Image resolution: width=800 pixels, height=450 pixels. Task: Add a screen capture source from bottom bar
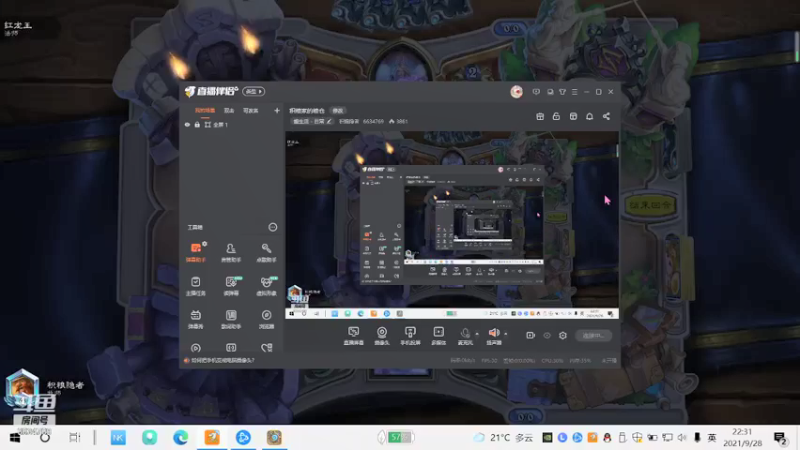point(354,336)
